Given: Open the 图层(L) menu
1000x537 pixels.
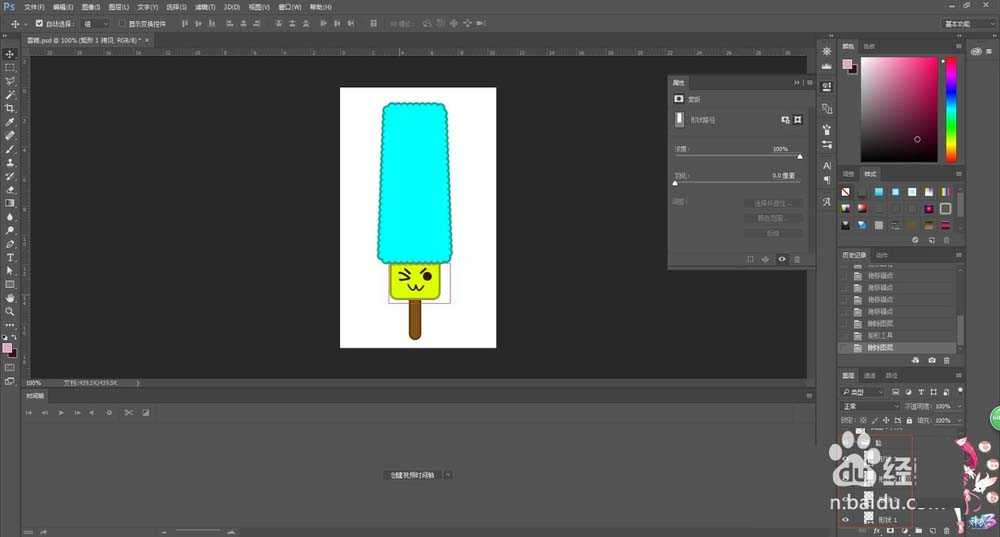Looking at the screenshot, I should (x=119, y=7).
